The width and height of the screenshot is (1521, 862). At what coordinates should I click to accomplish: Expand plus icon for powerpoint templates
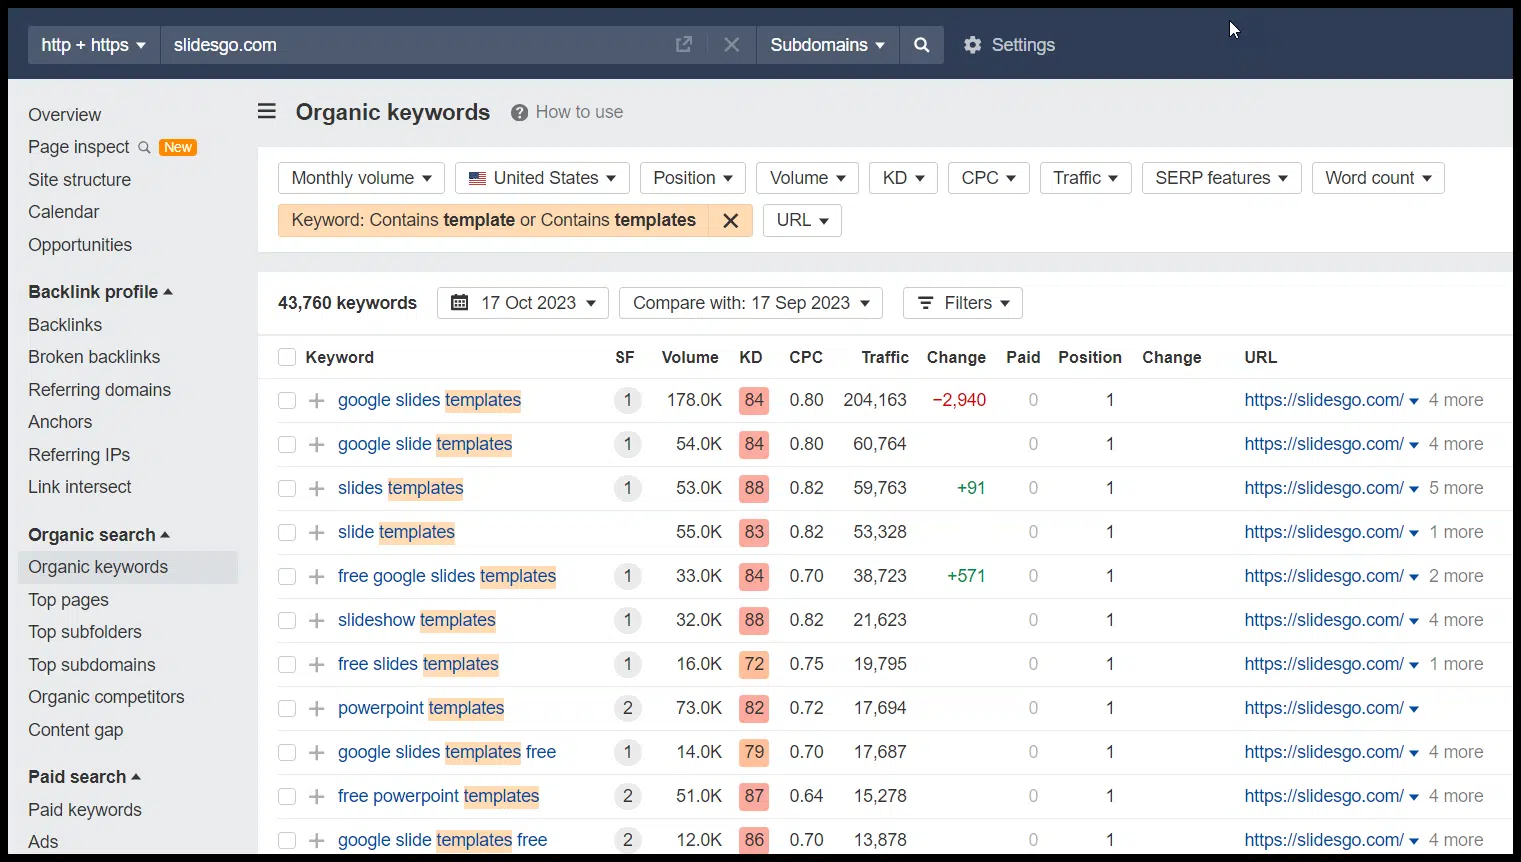click(316, 708)
